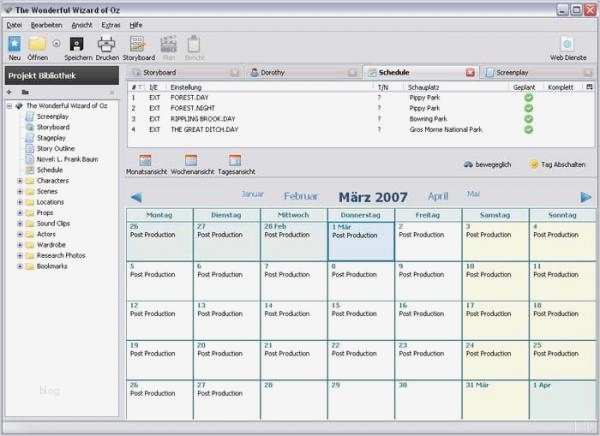Expand the Characters folder
The width and height of the screenshot is (600, 436).
20,181
